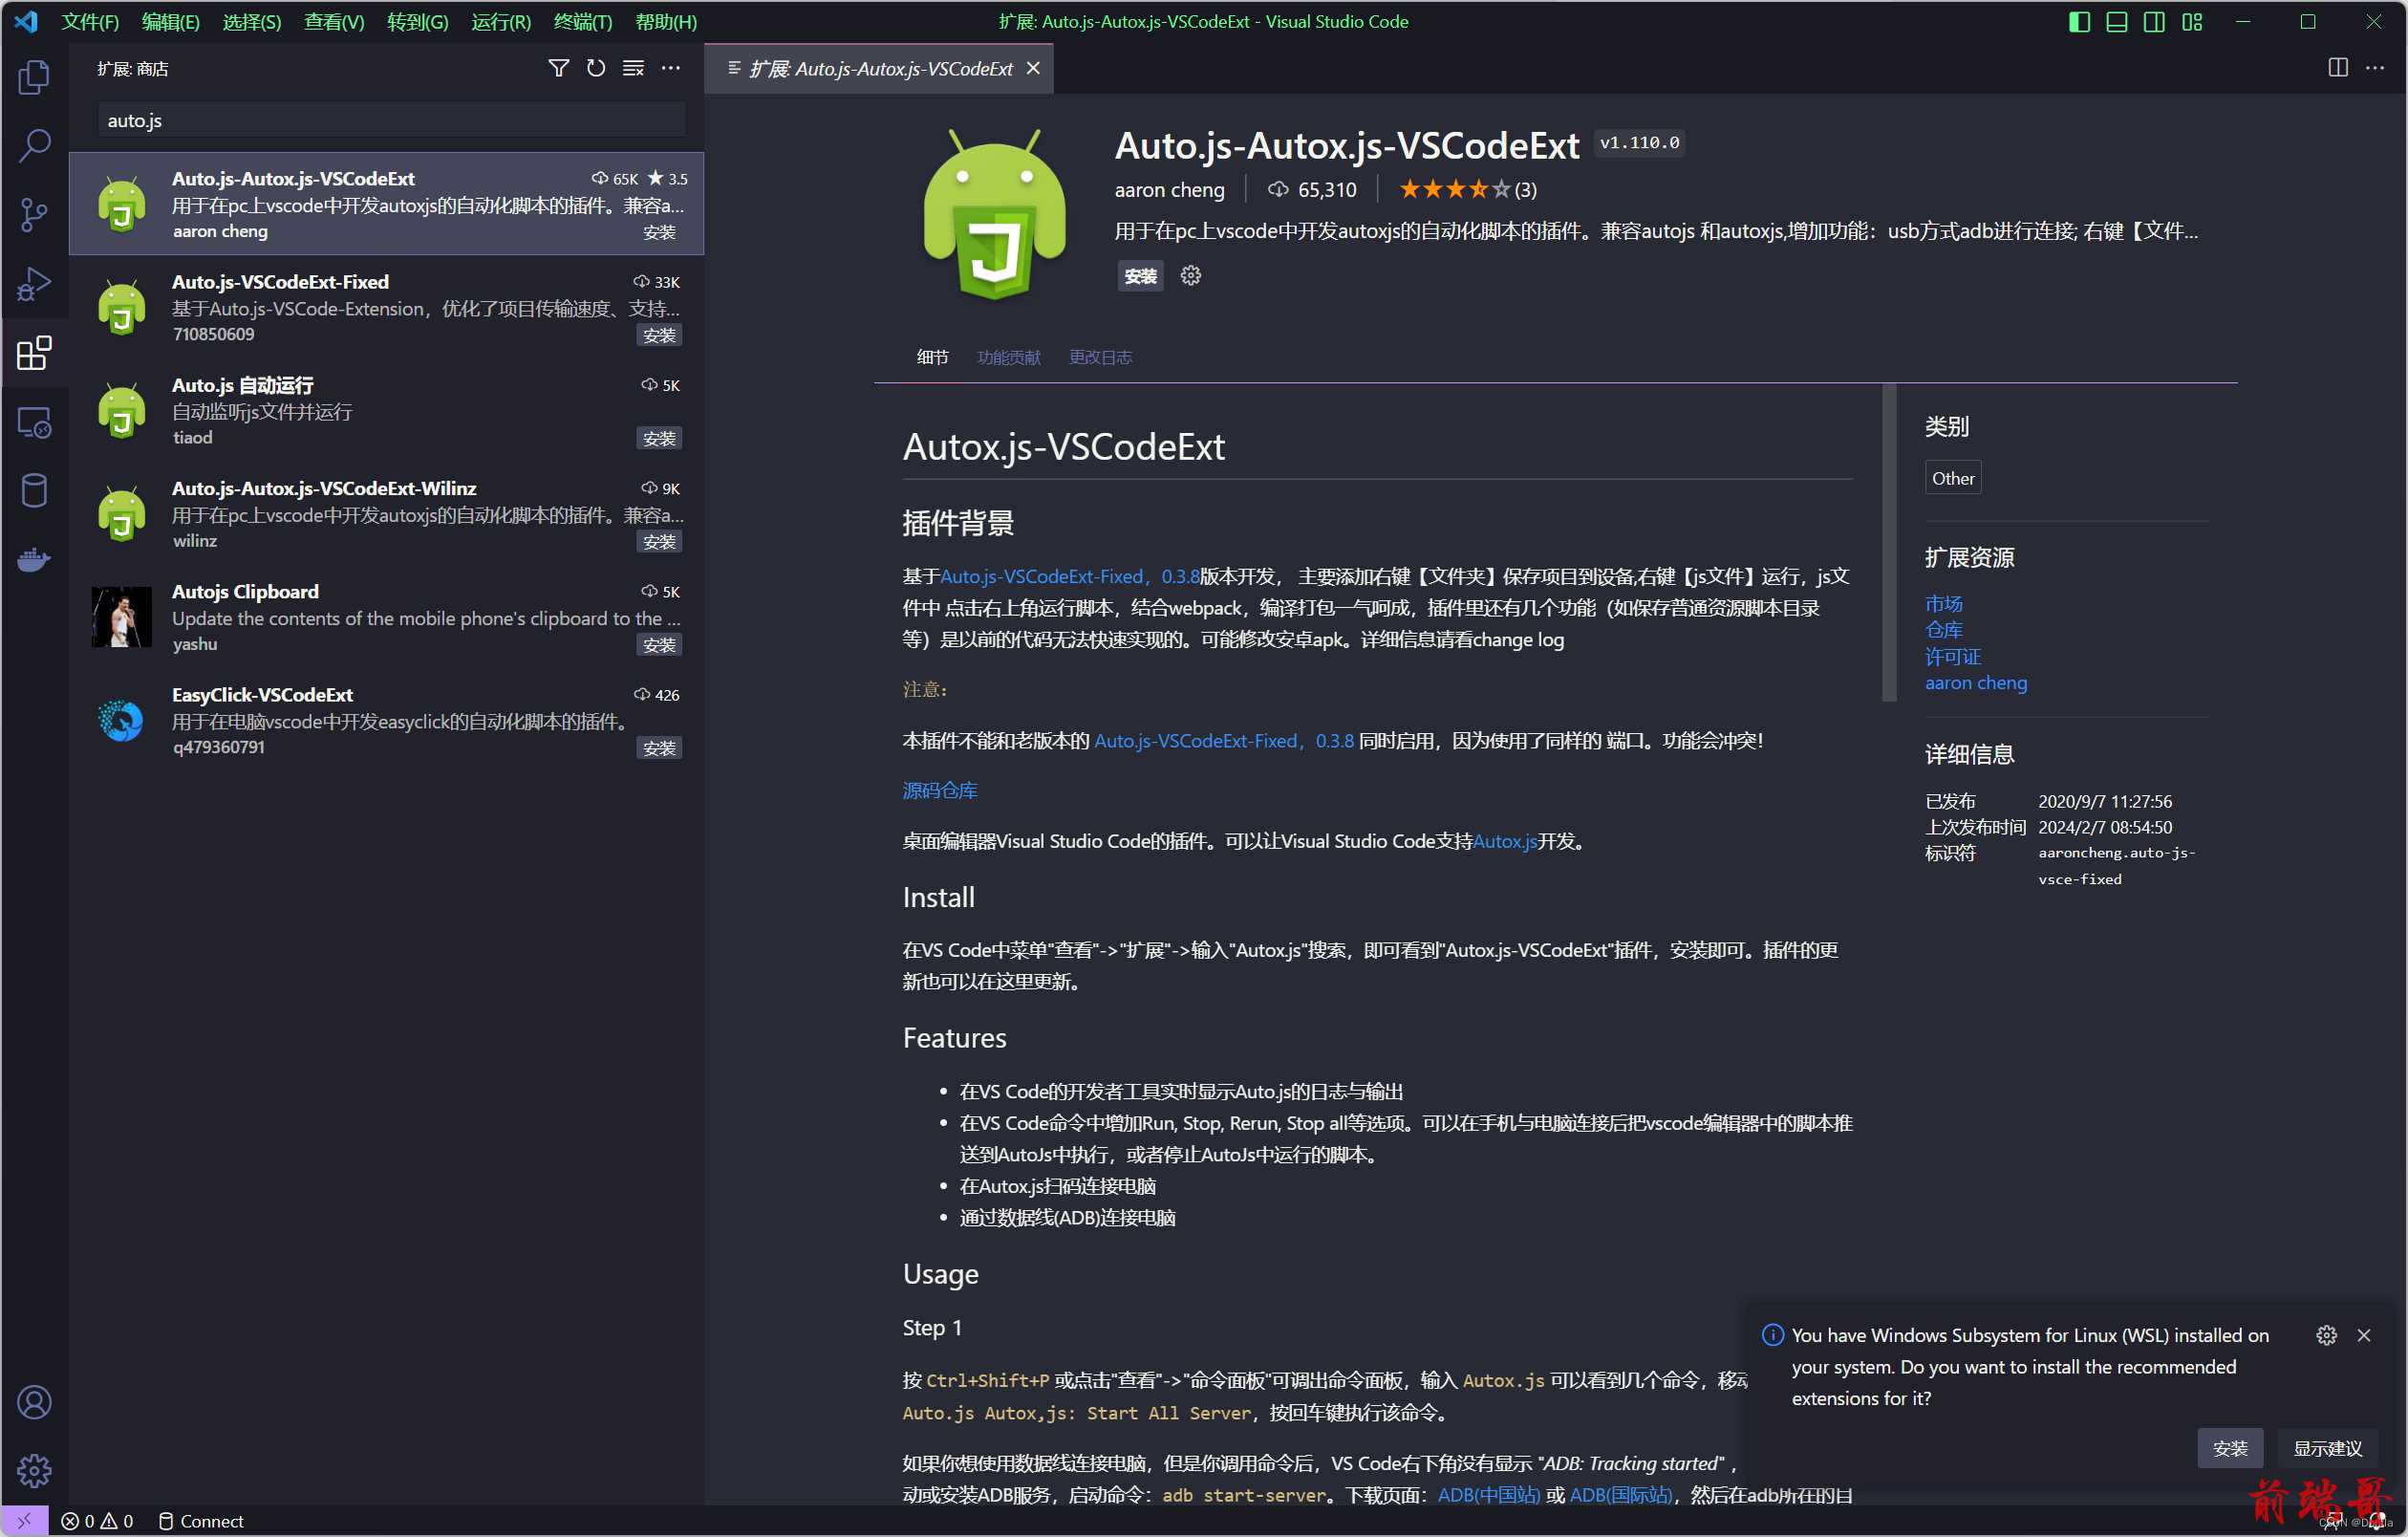
Task: Click the details page vertical scrollbar
Action: (x=1888, y=542)
